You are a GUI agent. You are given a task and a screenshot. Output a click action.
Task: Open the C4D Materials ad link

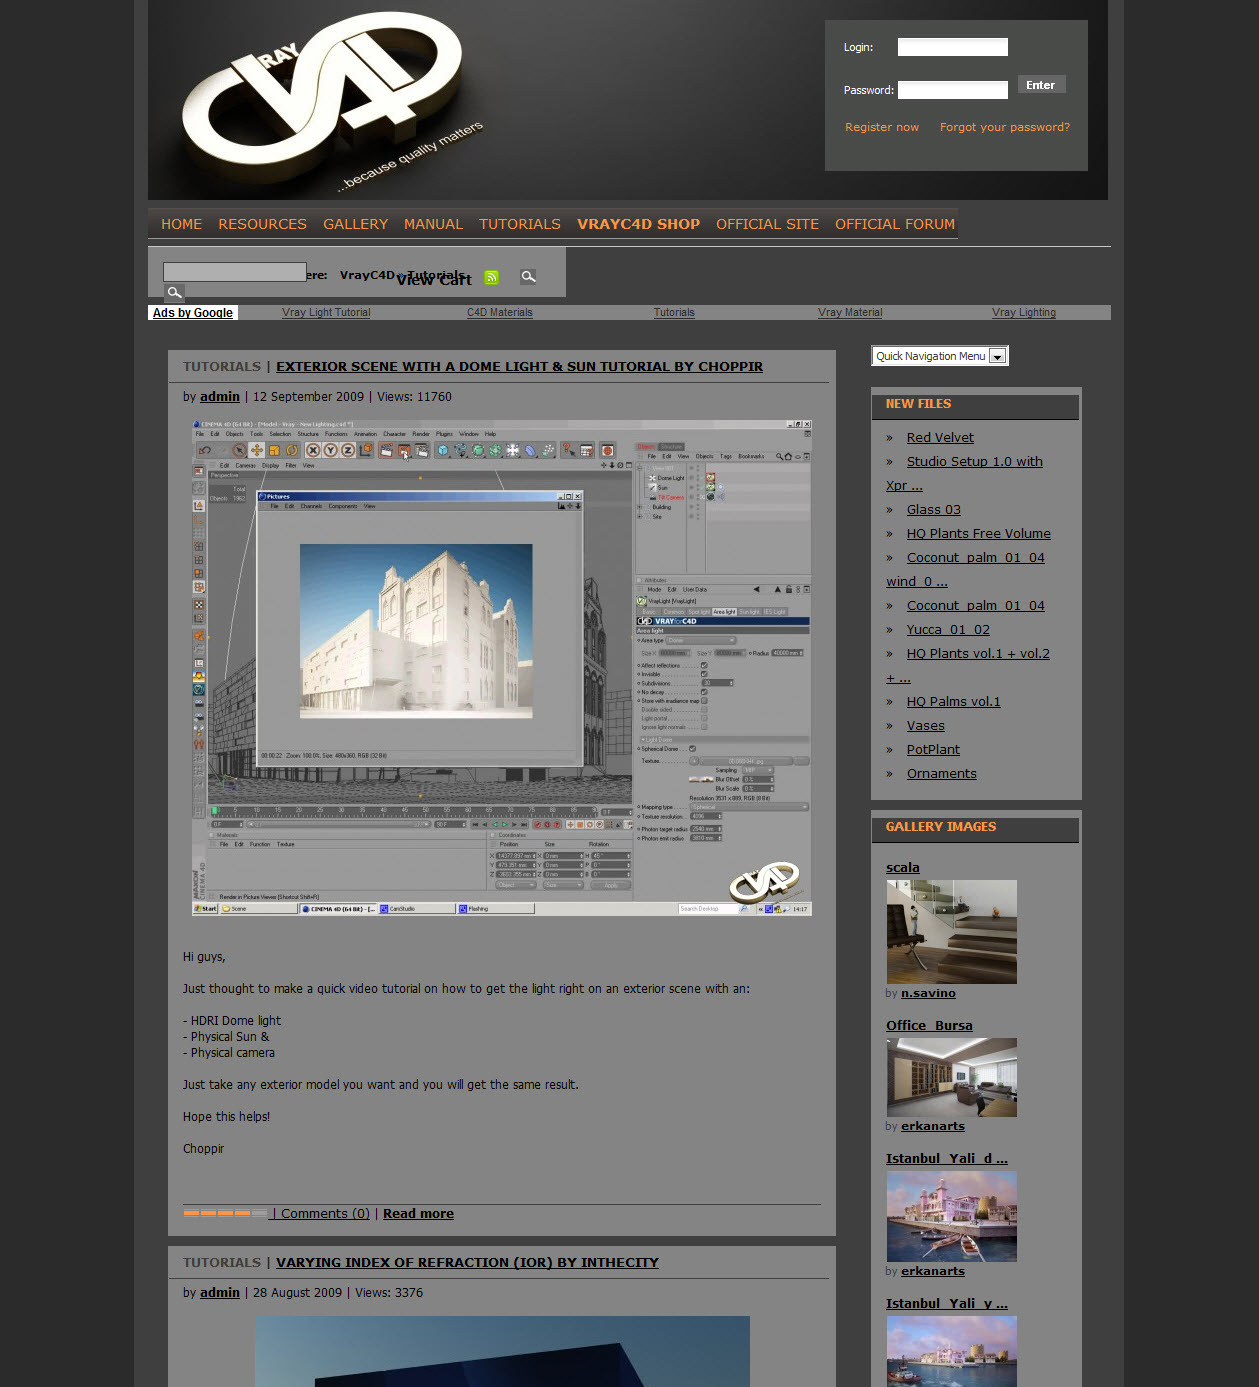500,313
